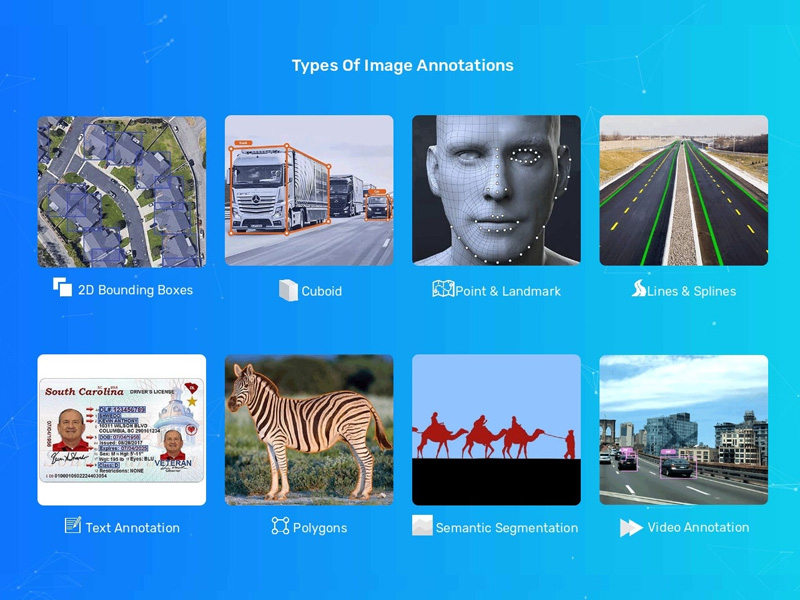Open the red camels segmentation image
800x600 pixels.
pos(496,430)
